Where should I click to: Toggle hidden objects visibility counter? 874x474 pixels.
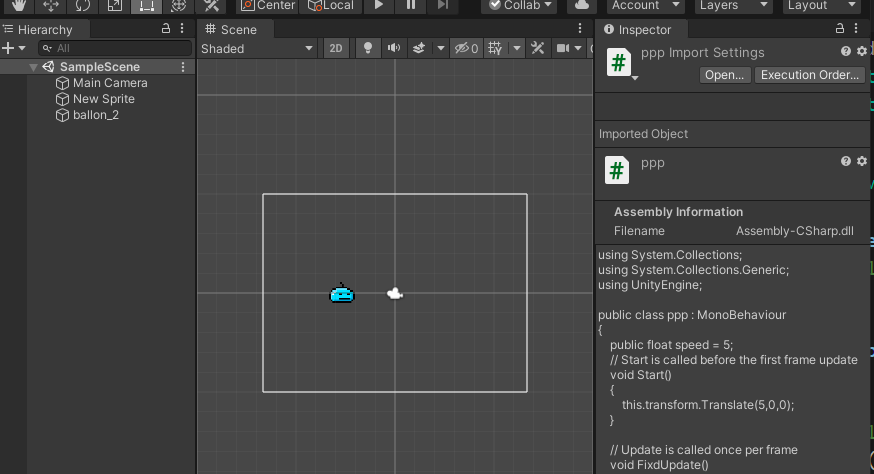coord(466,48)
